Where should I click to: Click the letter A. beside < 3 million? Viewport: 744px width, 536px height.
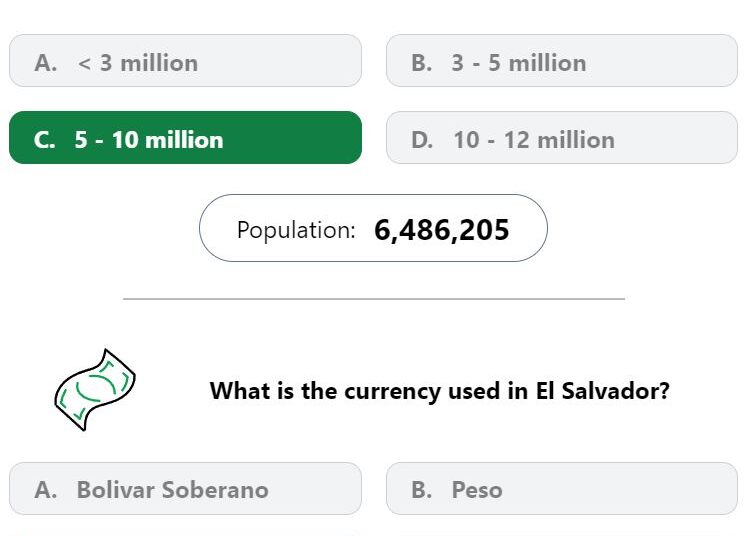[46, 63]
